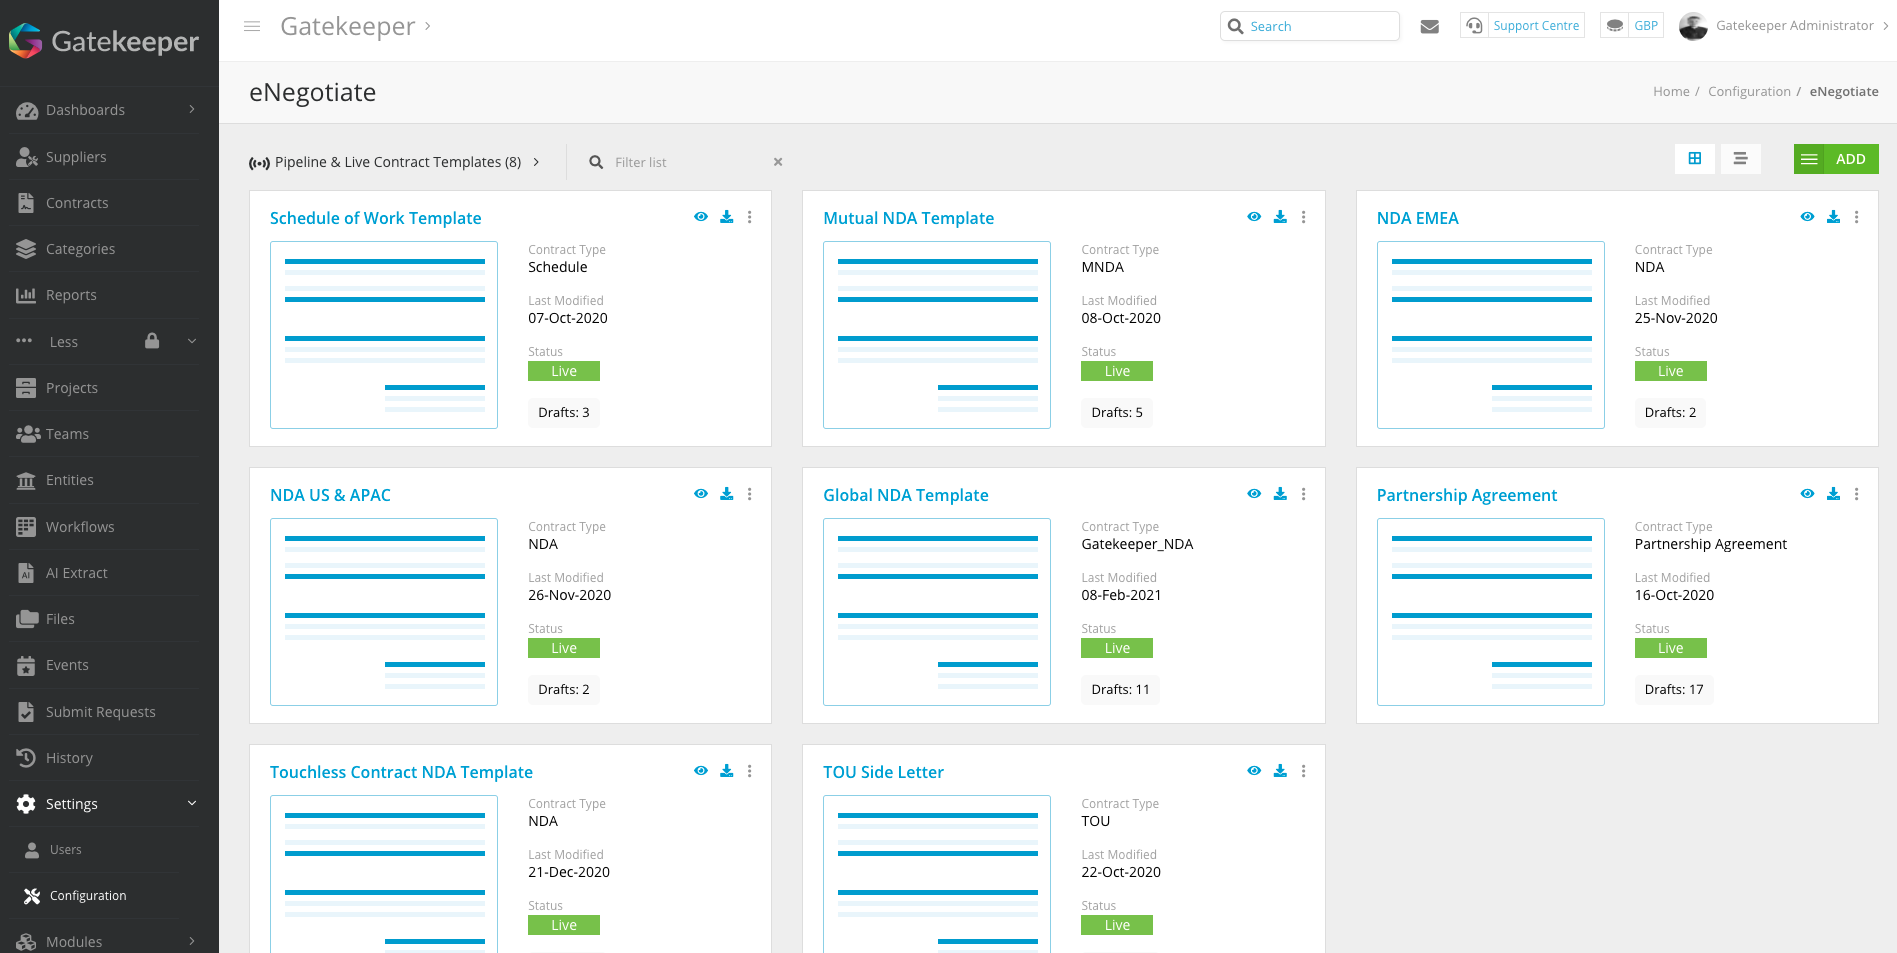Click the Drafts: 11 badge on Global NDA Template
The image size is (1897, 953).
pos(1120,689)
